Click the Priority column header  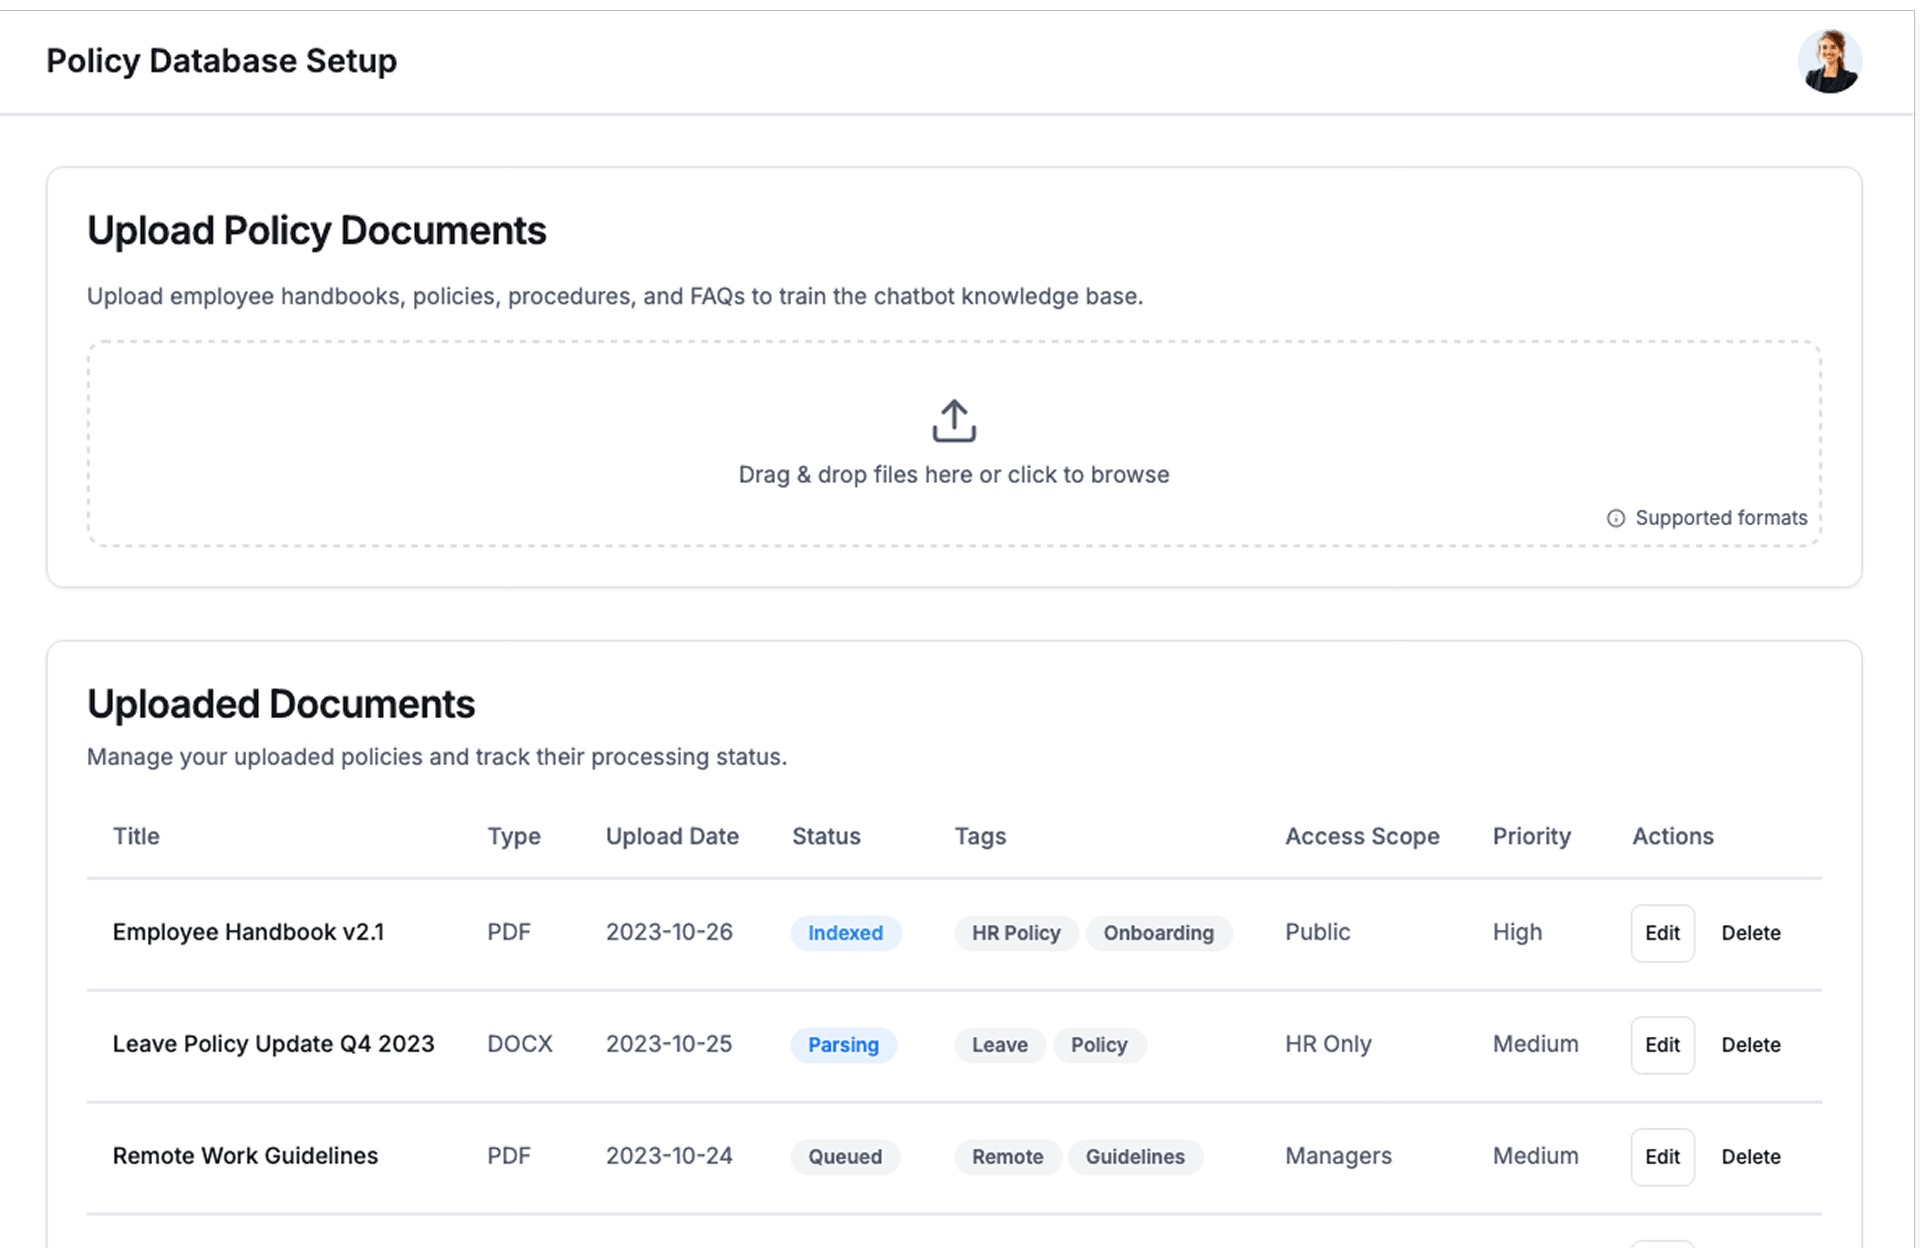tap(1531, 836)
